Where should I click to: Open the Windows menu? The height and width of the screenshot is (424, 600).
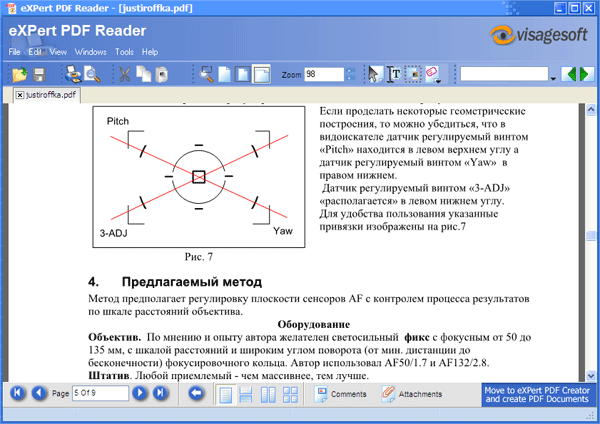(90, 52)
